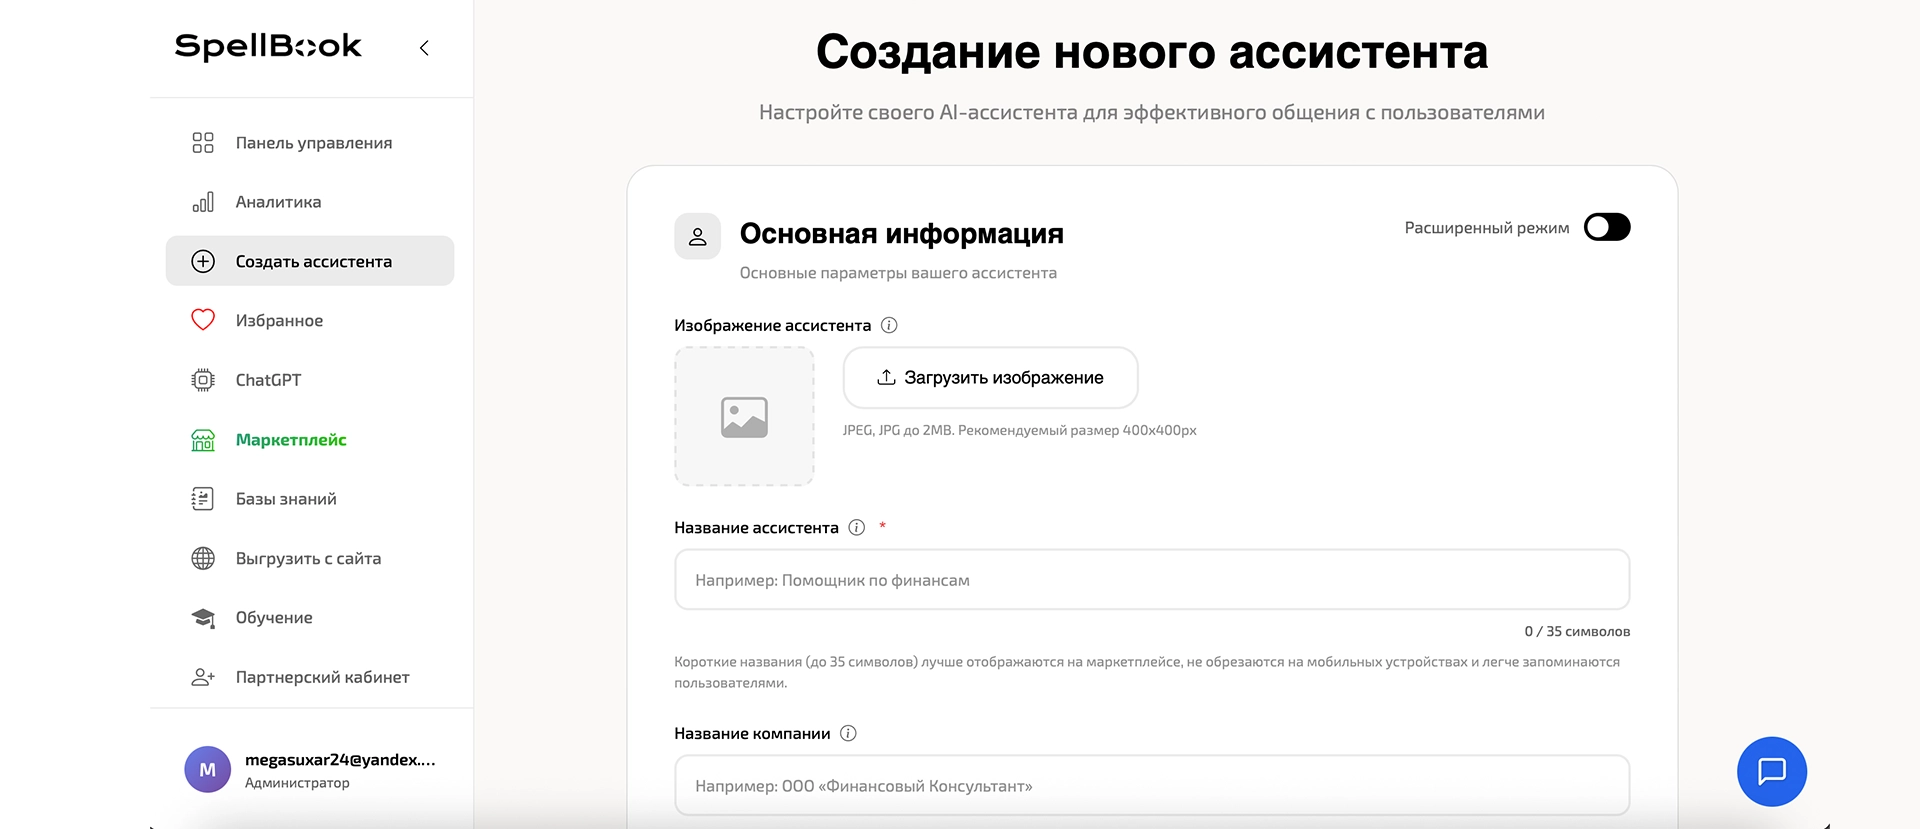Viewport: 1920px width, 829px height.
Task: Open Базы знаний in the sidebar
Action: 286,499
